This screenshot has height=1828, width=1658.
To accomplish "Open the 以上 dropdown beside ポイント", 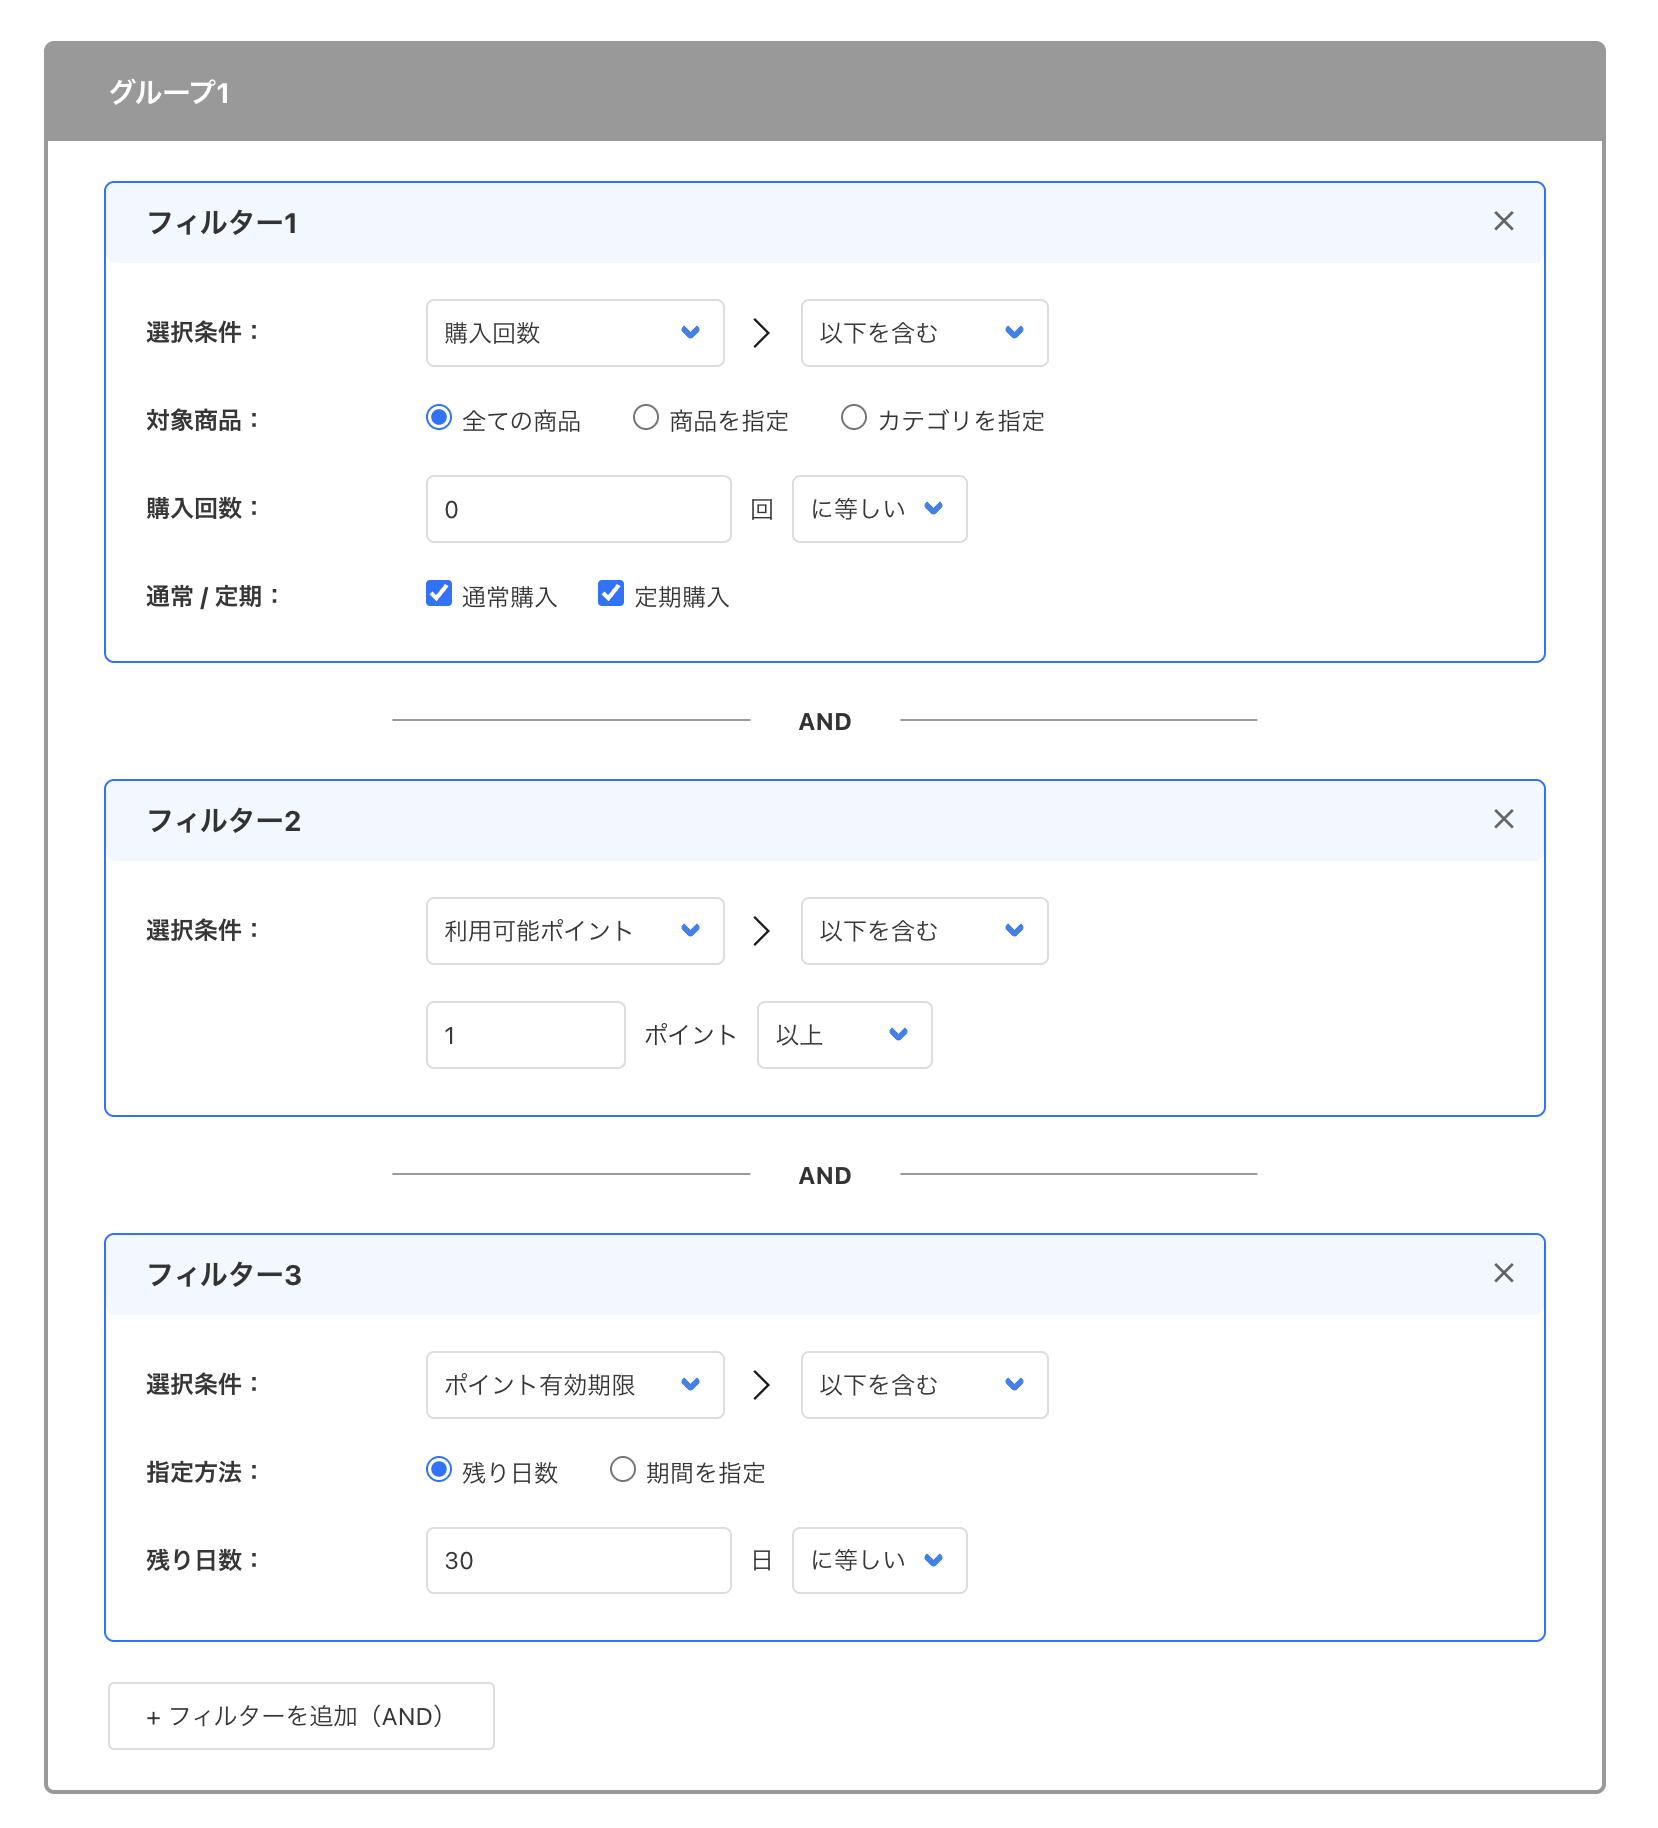I will tap(843, 1034).
